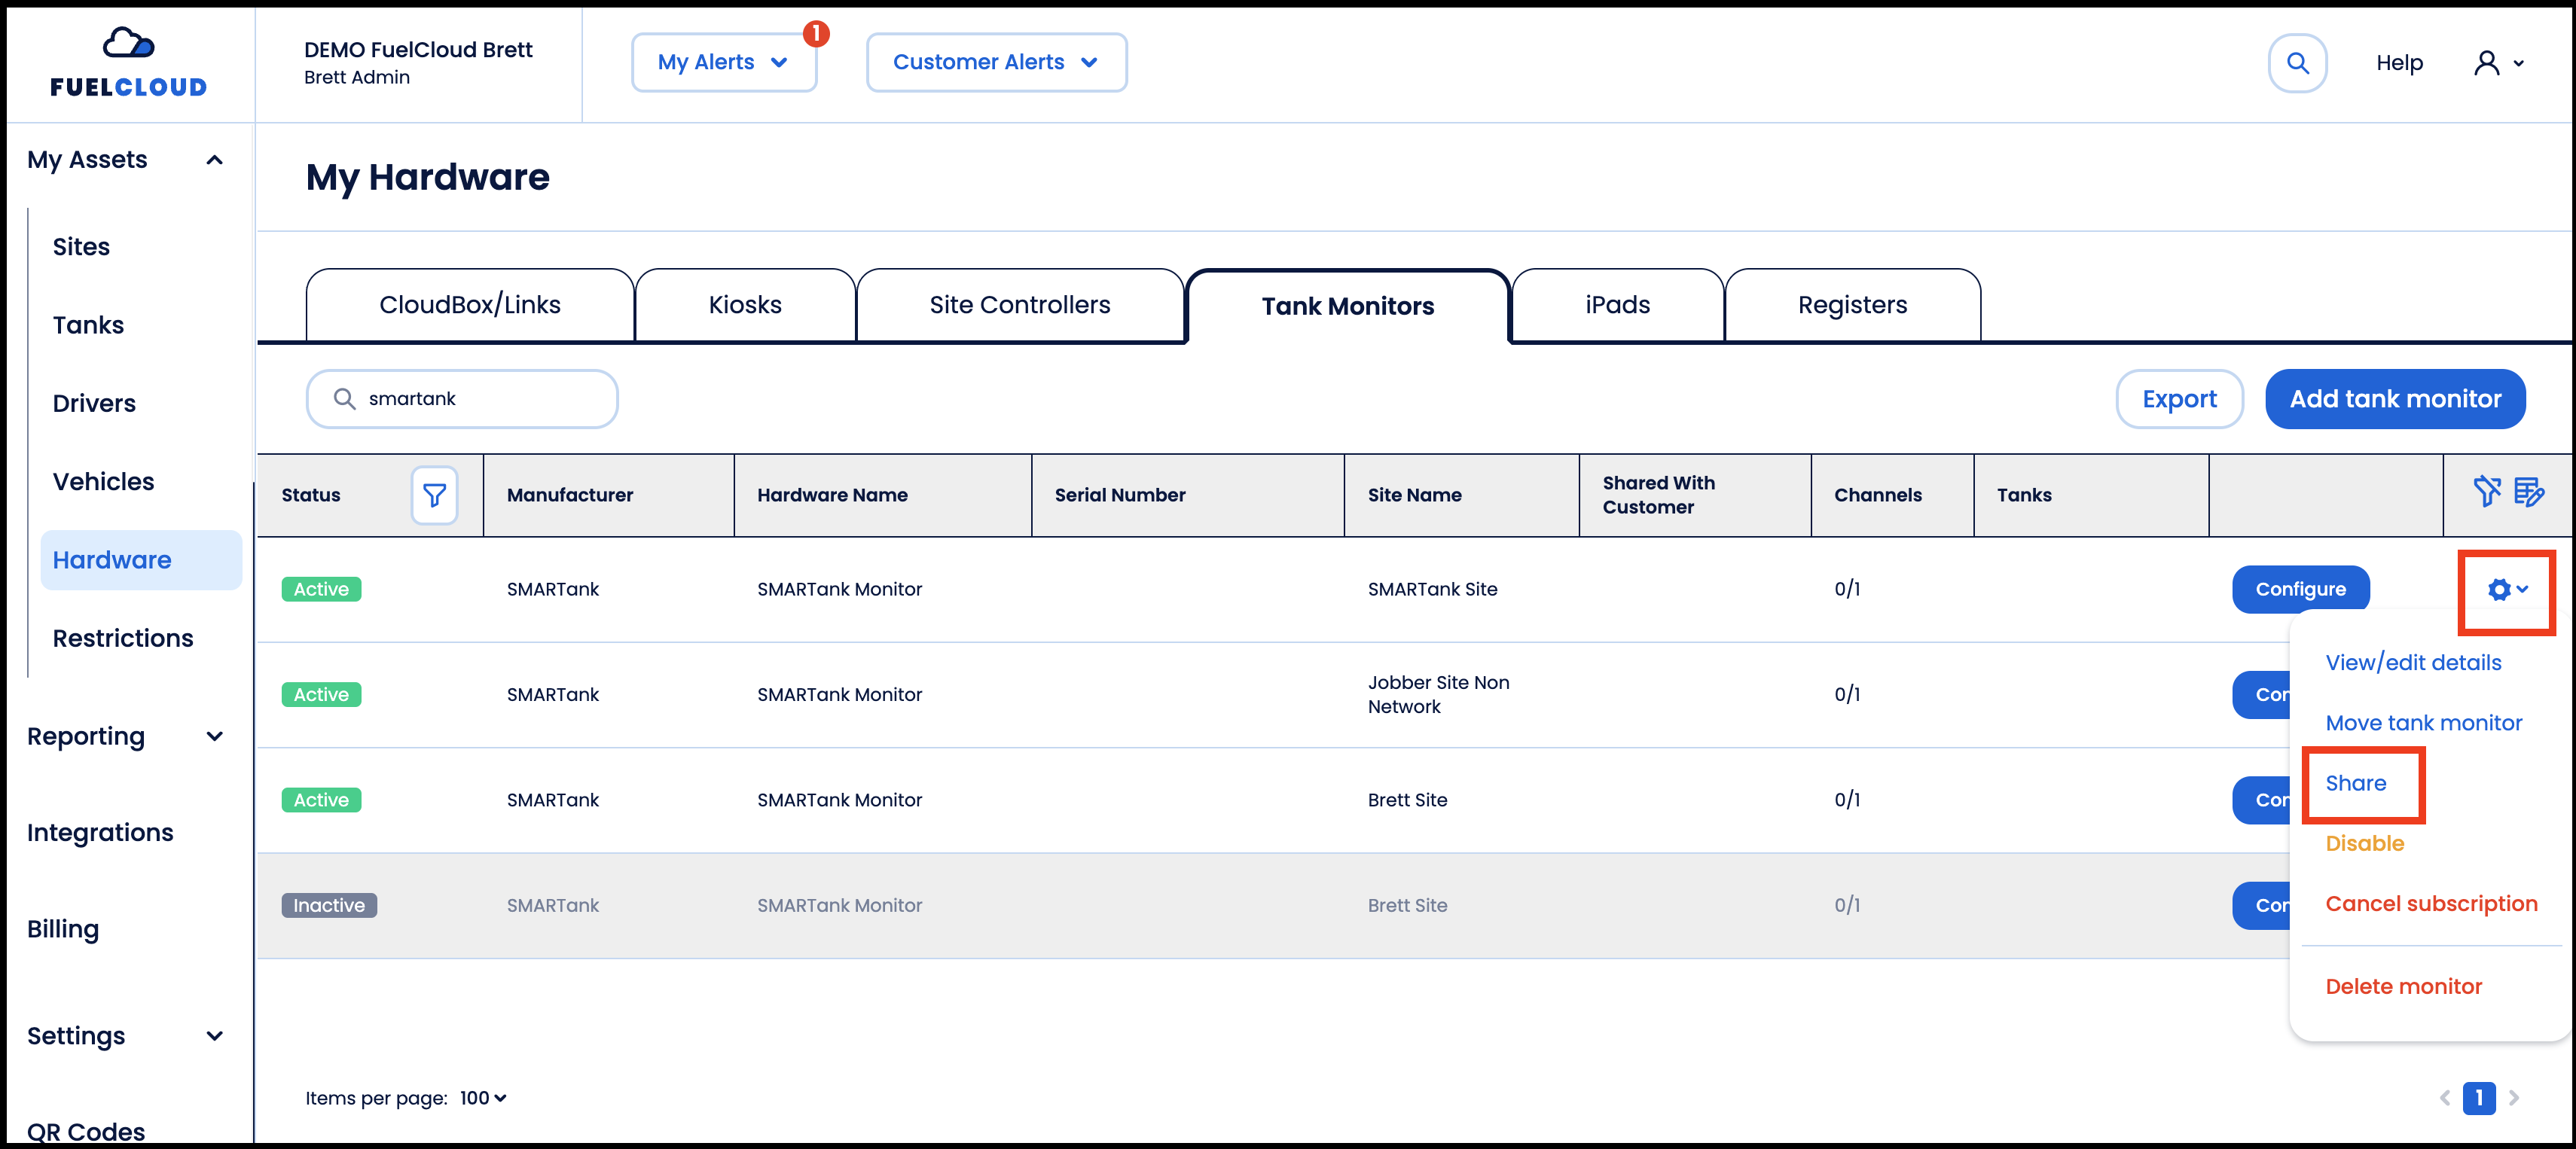Change items per page dropdown
Viewport: 2576px width, 1149px height.
pos(483,1098)
